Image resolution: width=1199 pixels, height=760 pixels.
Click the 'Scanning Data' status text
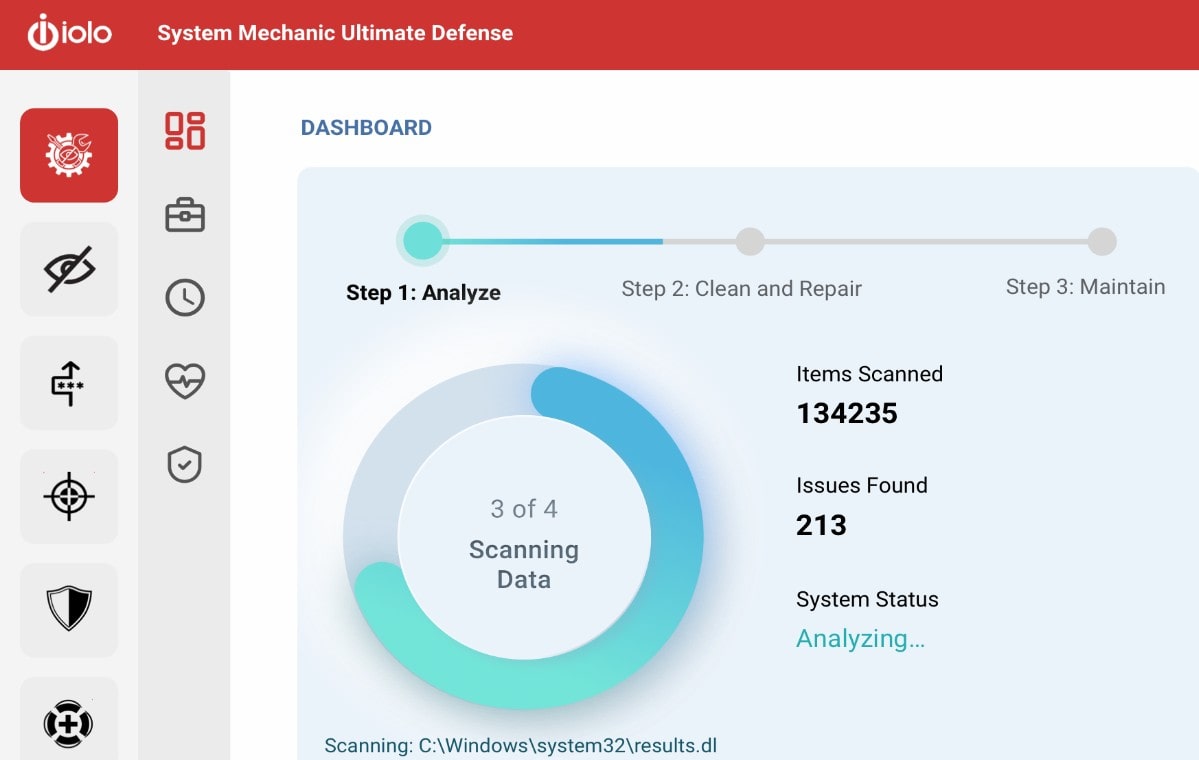[x=524, y=564]
